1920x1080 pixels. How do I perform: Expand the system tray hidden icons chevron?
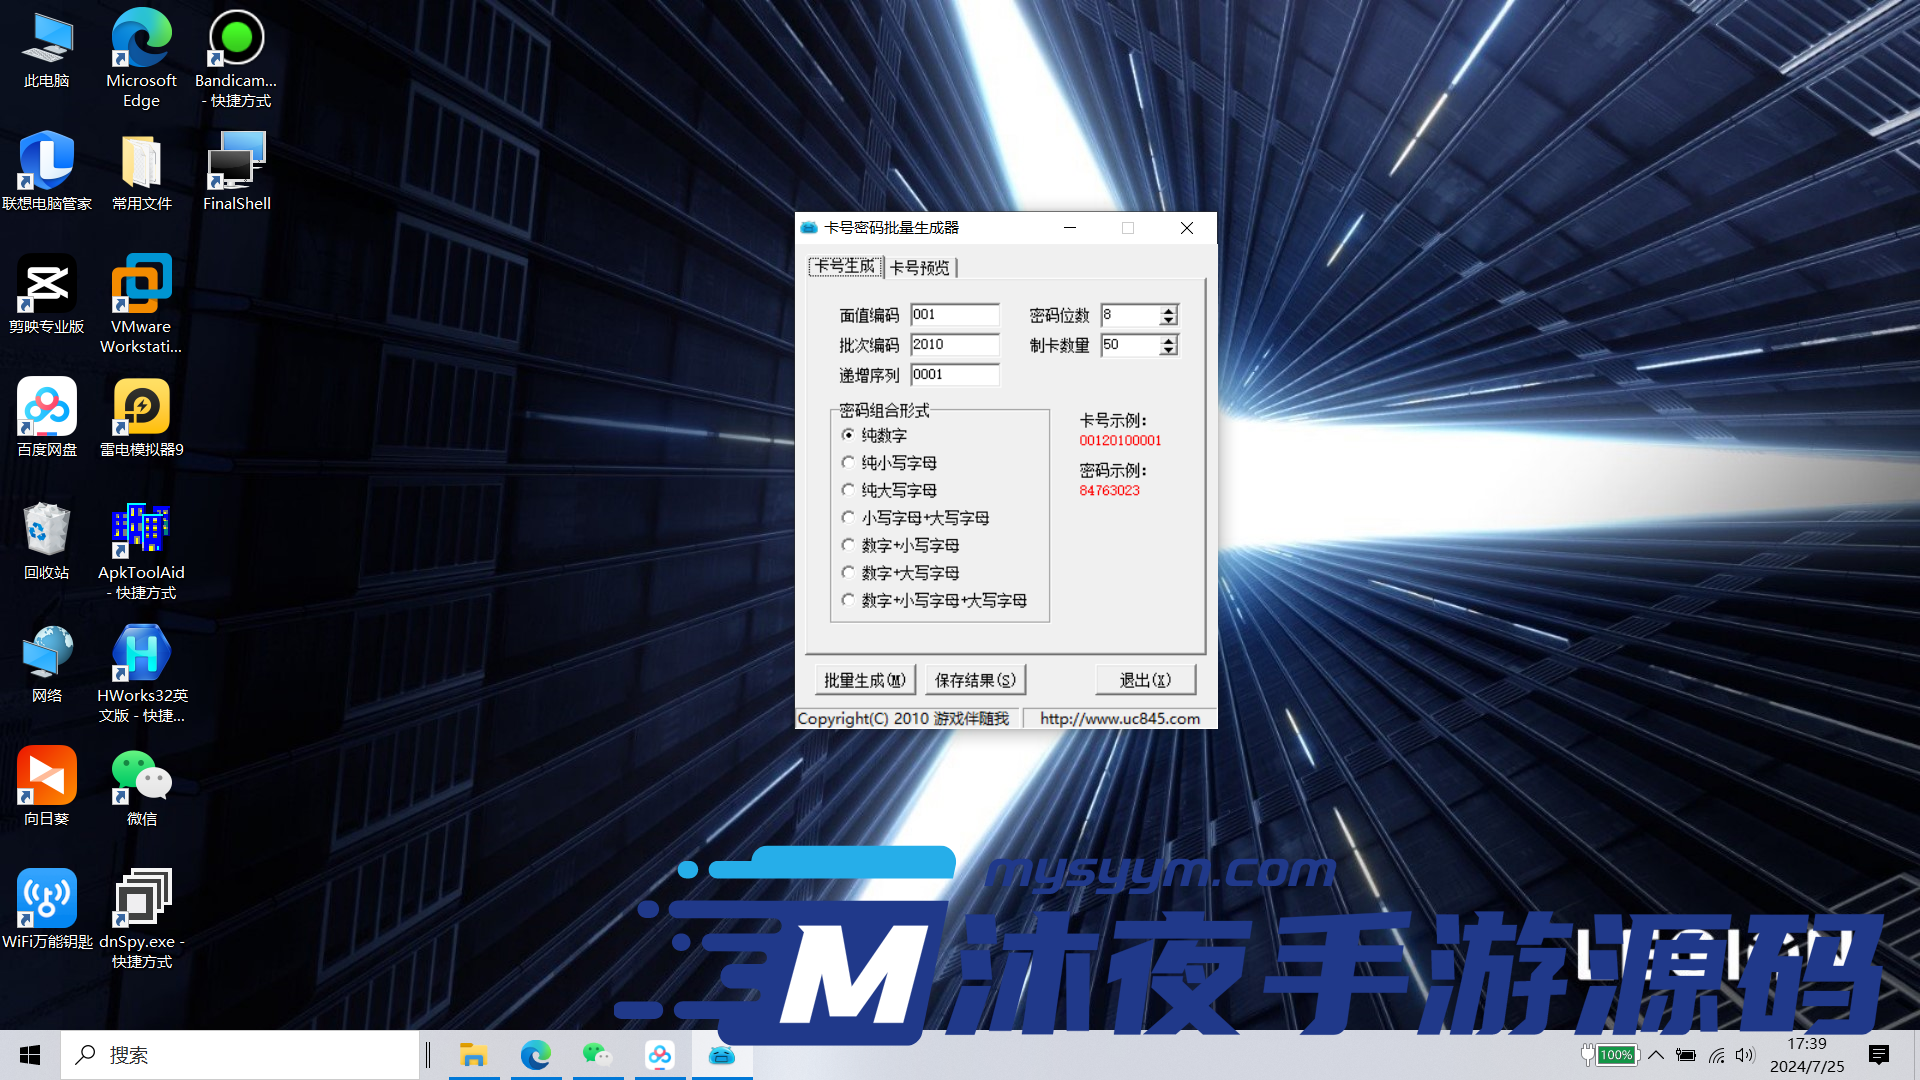tap(1656, 1055)
